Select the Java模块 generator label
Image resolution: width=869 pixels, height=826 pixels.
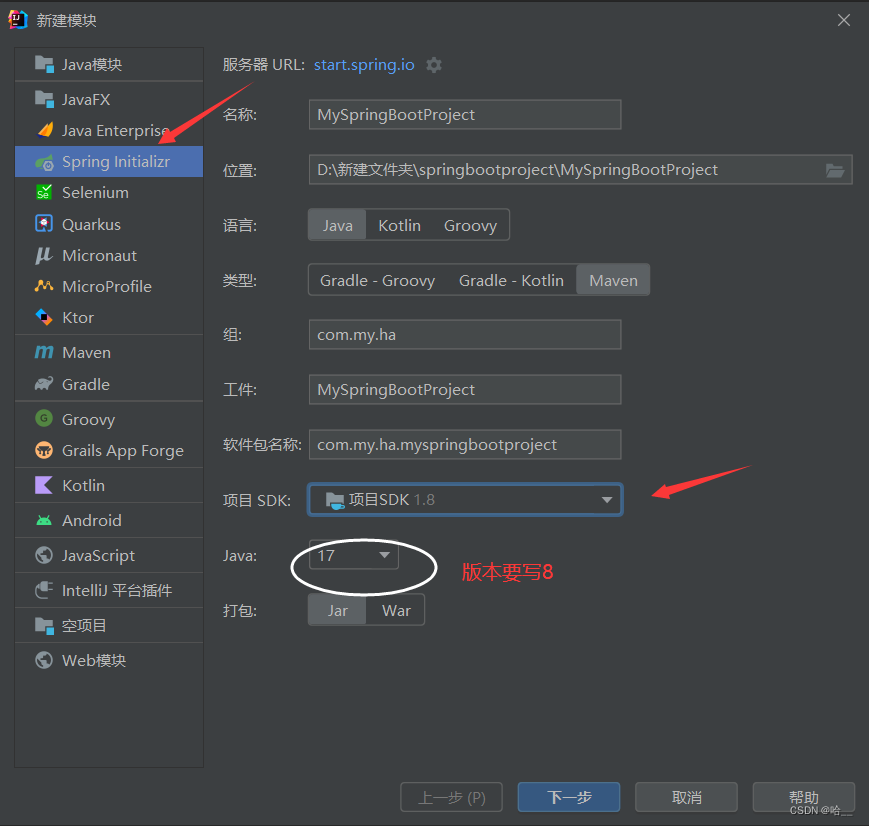tap(92, 64)
